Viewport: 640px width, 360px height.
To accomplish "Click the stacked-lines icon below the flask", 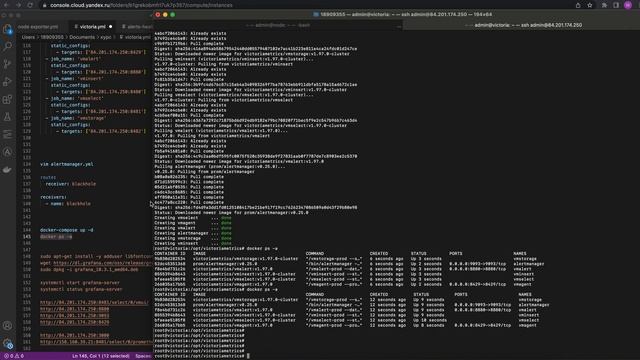I will point(7,134).
